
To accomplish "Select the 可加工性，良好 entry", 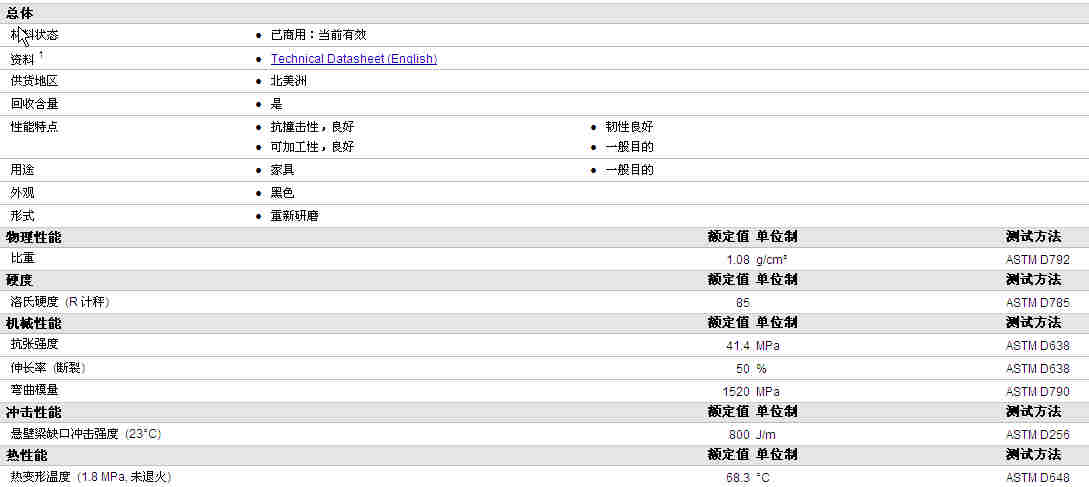I will [x=313, y=147].
